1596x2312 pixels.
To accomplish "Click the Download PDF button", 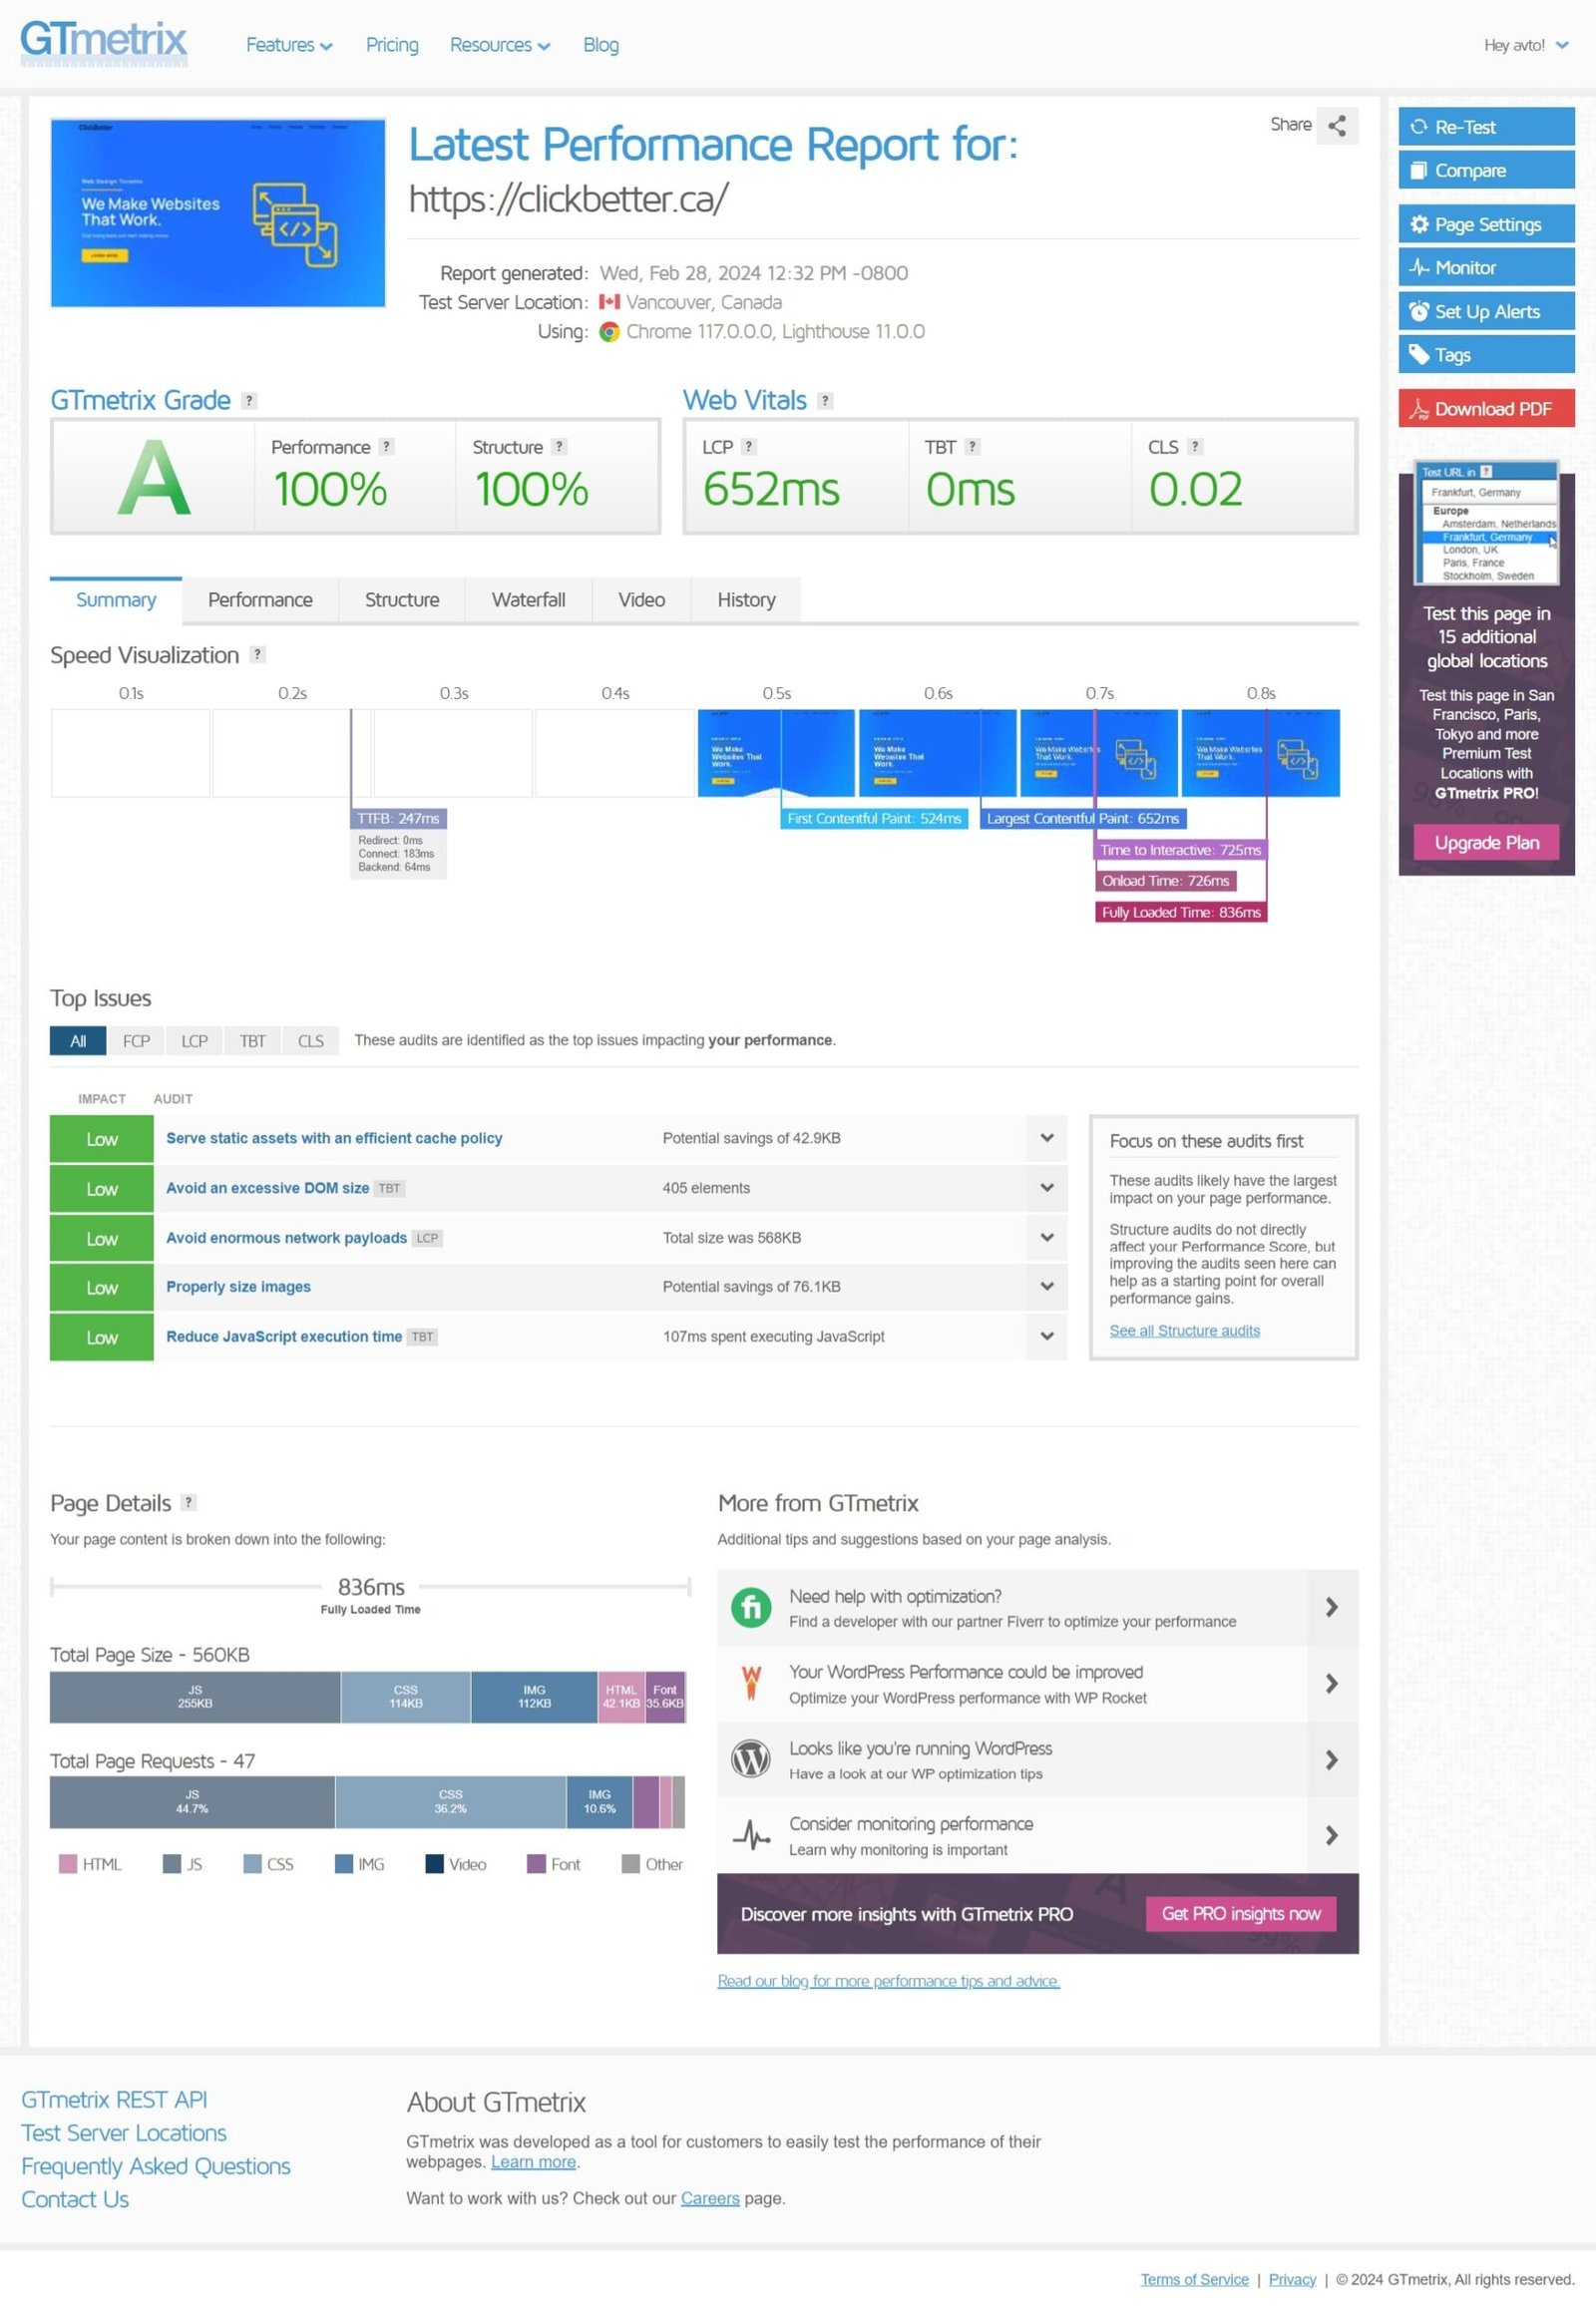I will [x=1485, y=409].
